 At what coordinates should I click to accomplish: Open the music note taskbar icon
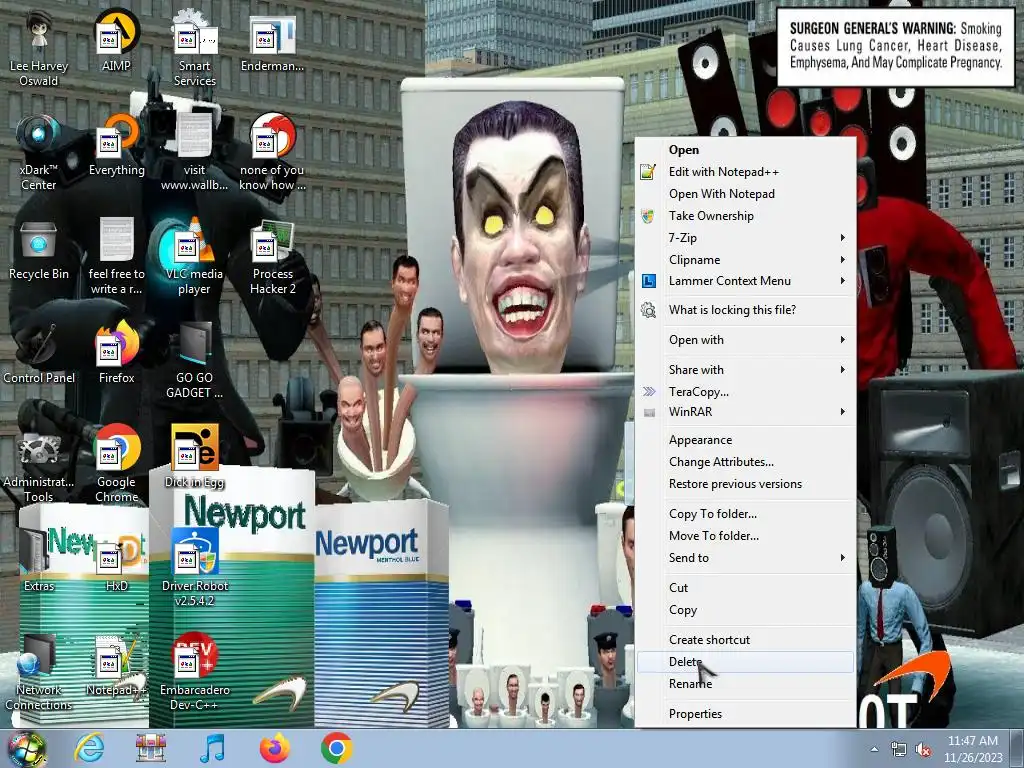pos(212,748)
